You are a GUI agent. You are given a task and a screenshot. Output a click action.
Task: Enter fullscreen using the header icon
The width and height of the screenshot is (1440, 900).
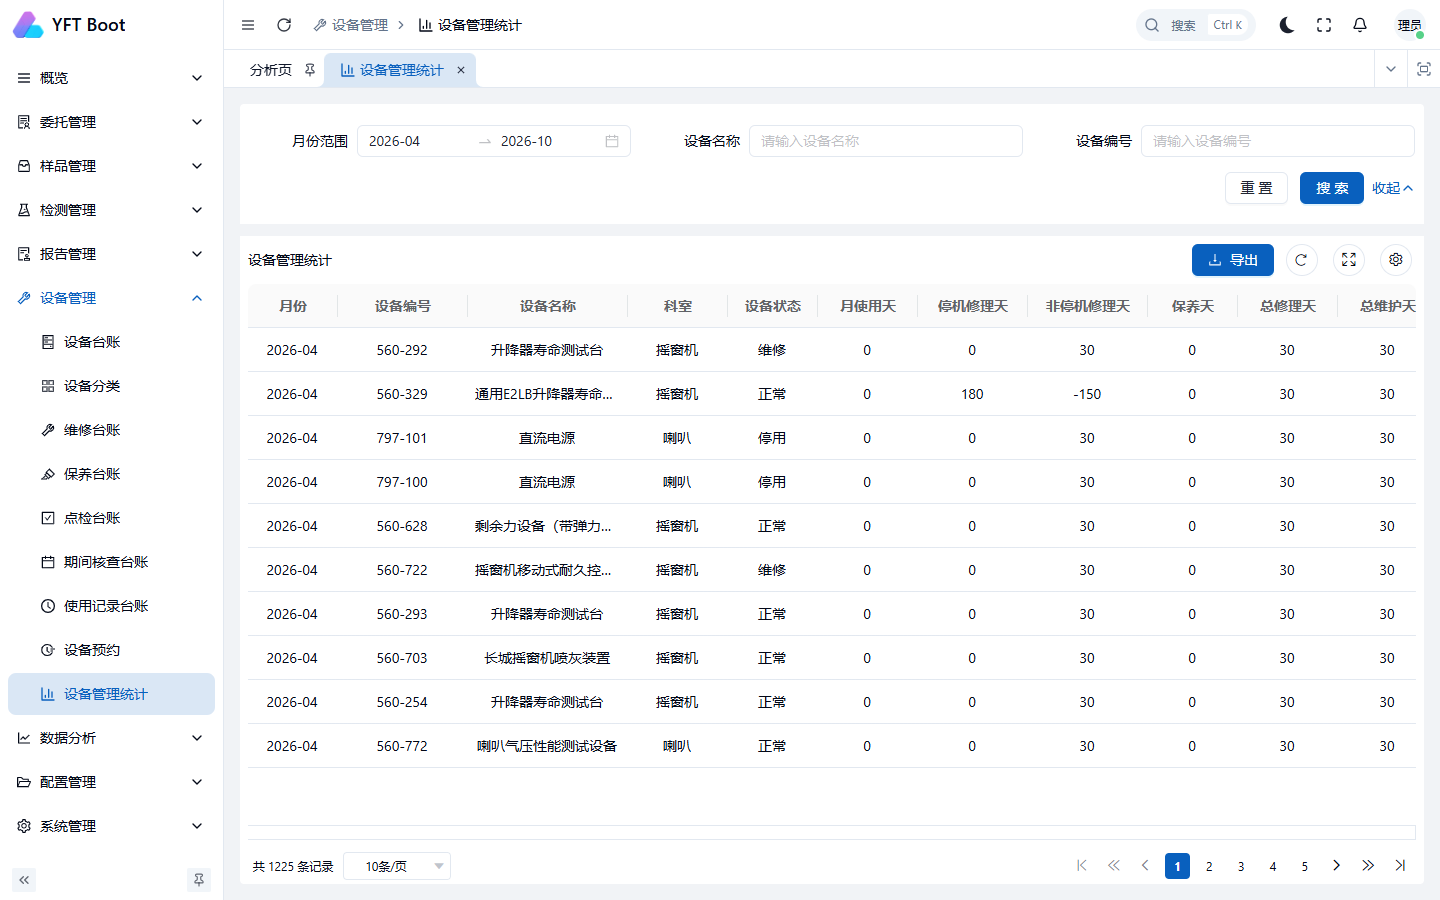1324,25
